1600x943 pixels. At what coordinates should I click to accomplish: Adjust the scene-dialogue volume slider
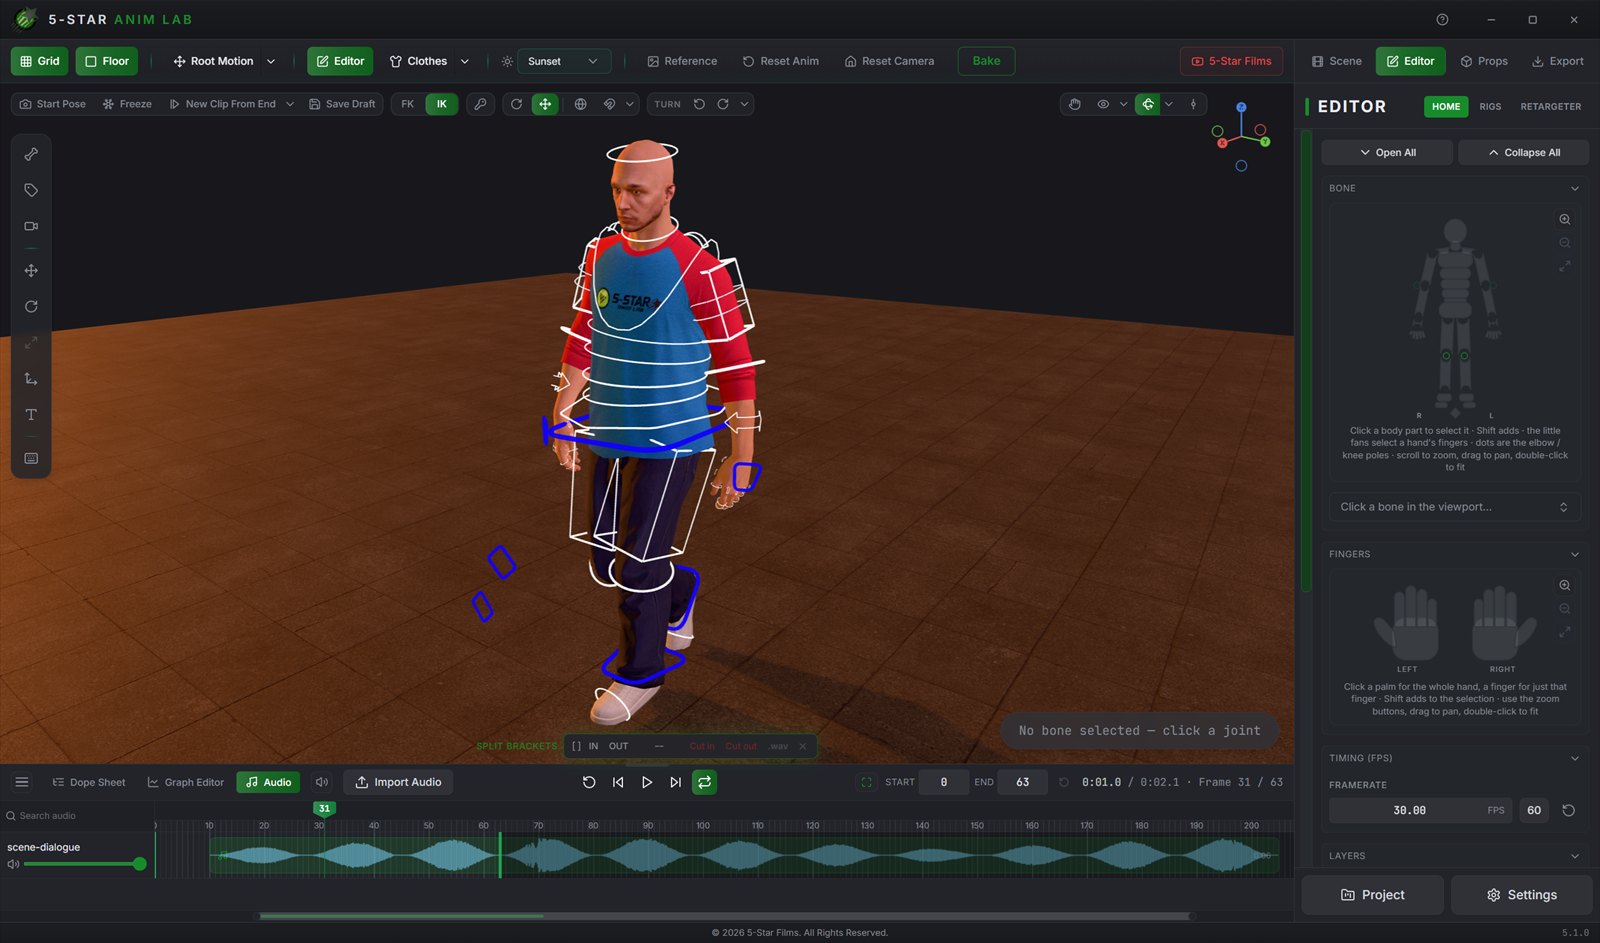click(84, 864)
